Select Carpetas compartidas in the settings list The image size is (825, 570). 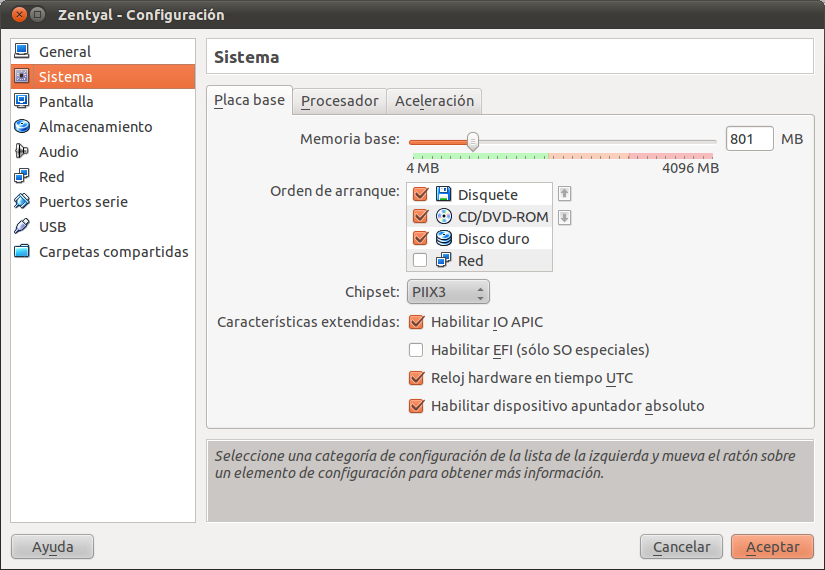103,252
